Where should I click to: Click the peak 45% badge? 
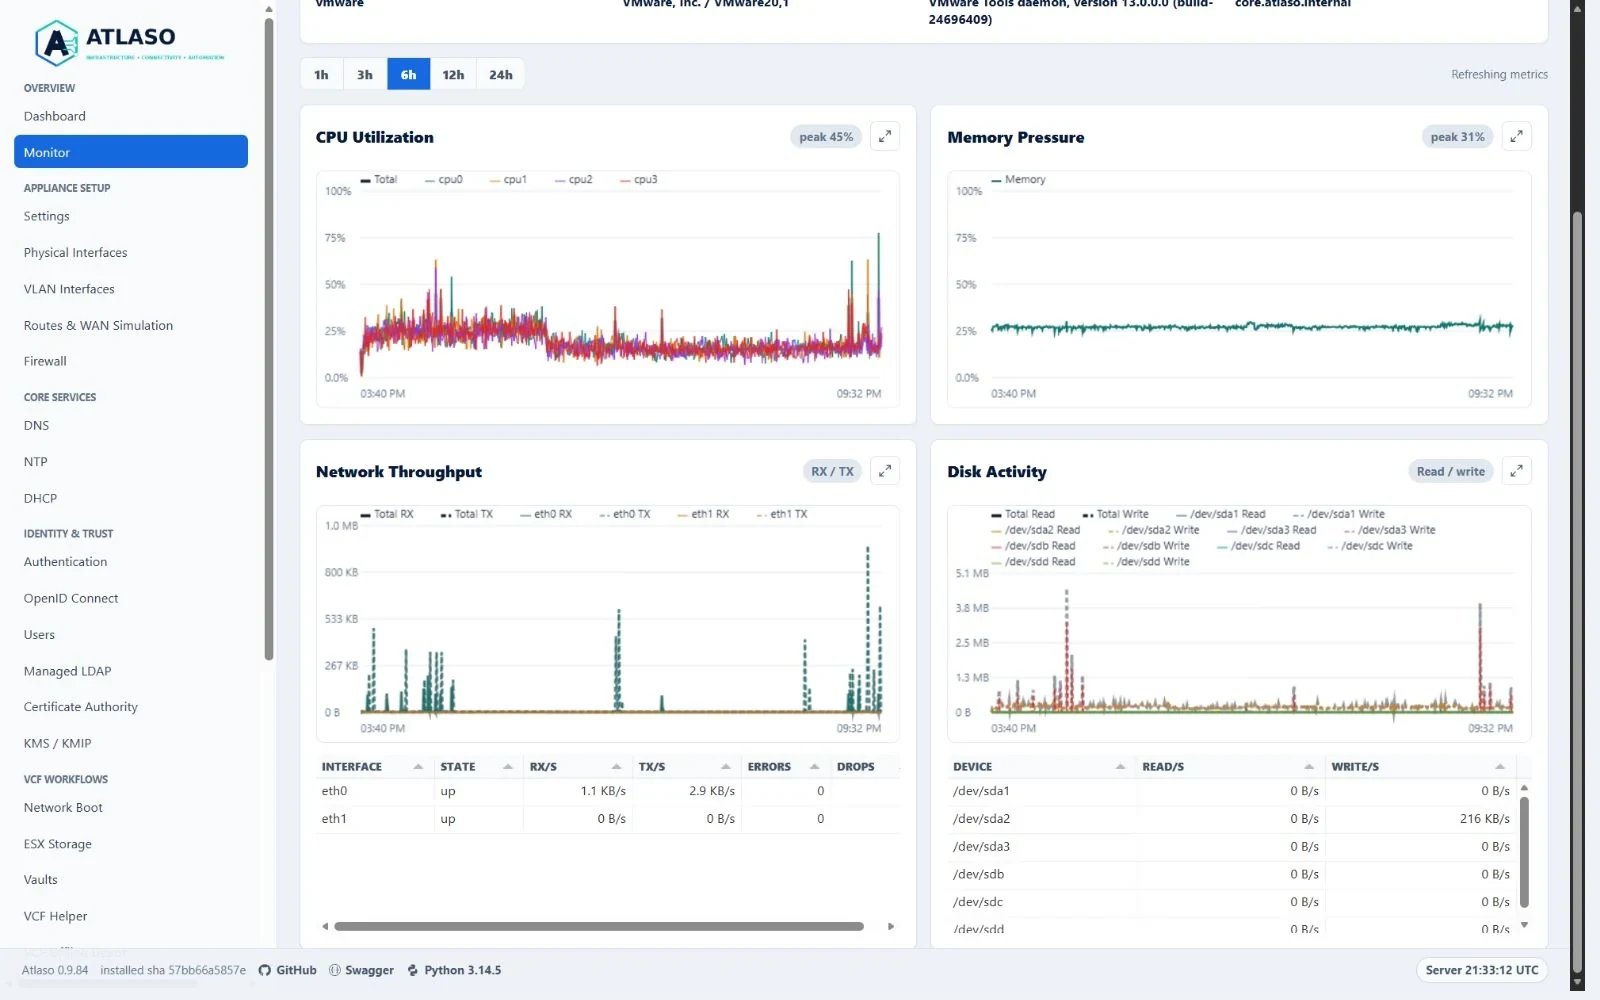[x=826, y=137]
